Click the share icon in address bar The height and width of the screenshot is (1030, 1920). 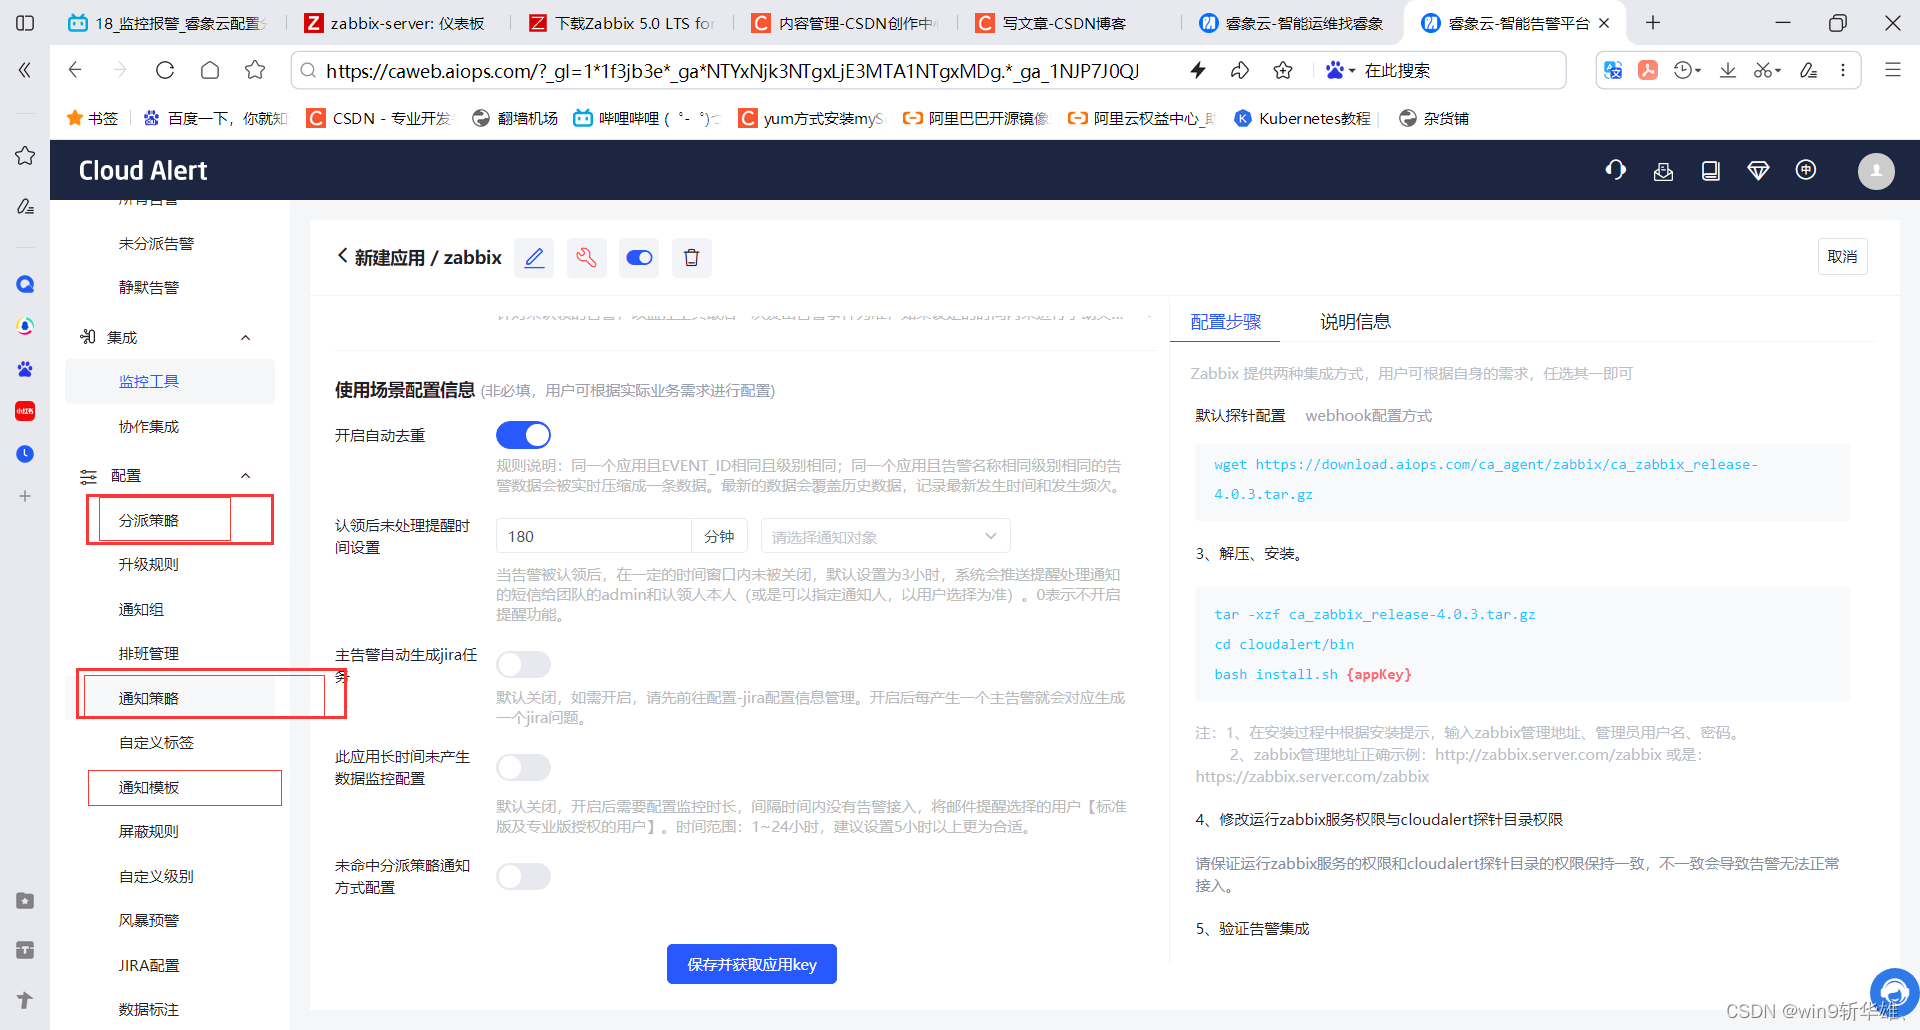(1240, 70)
